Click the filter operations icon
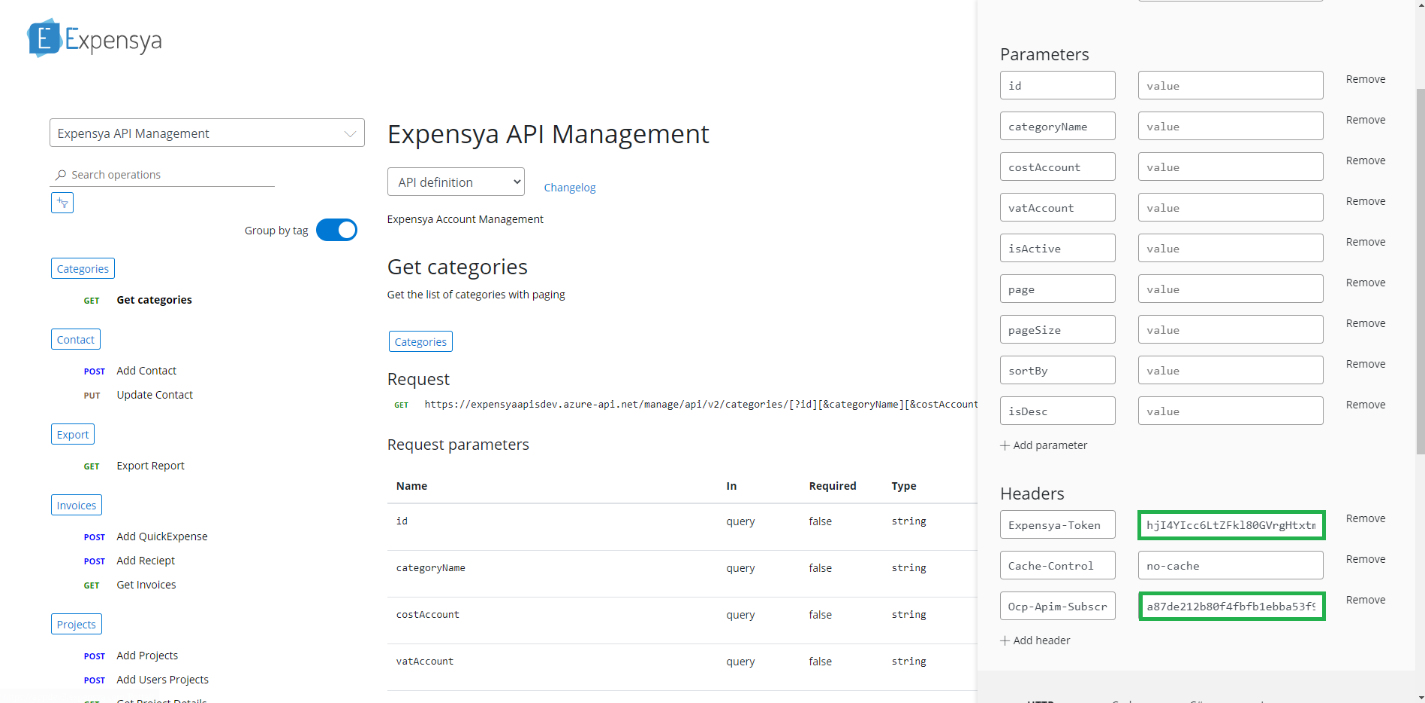The image size is (1425, 703). click(x=62, y=203)
